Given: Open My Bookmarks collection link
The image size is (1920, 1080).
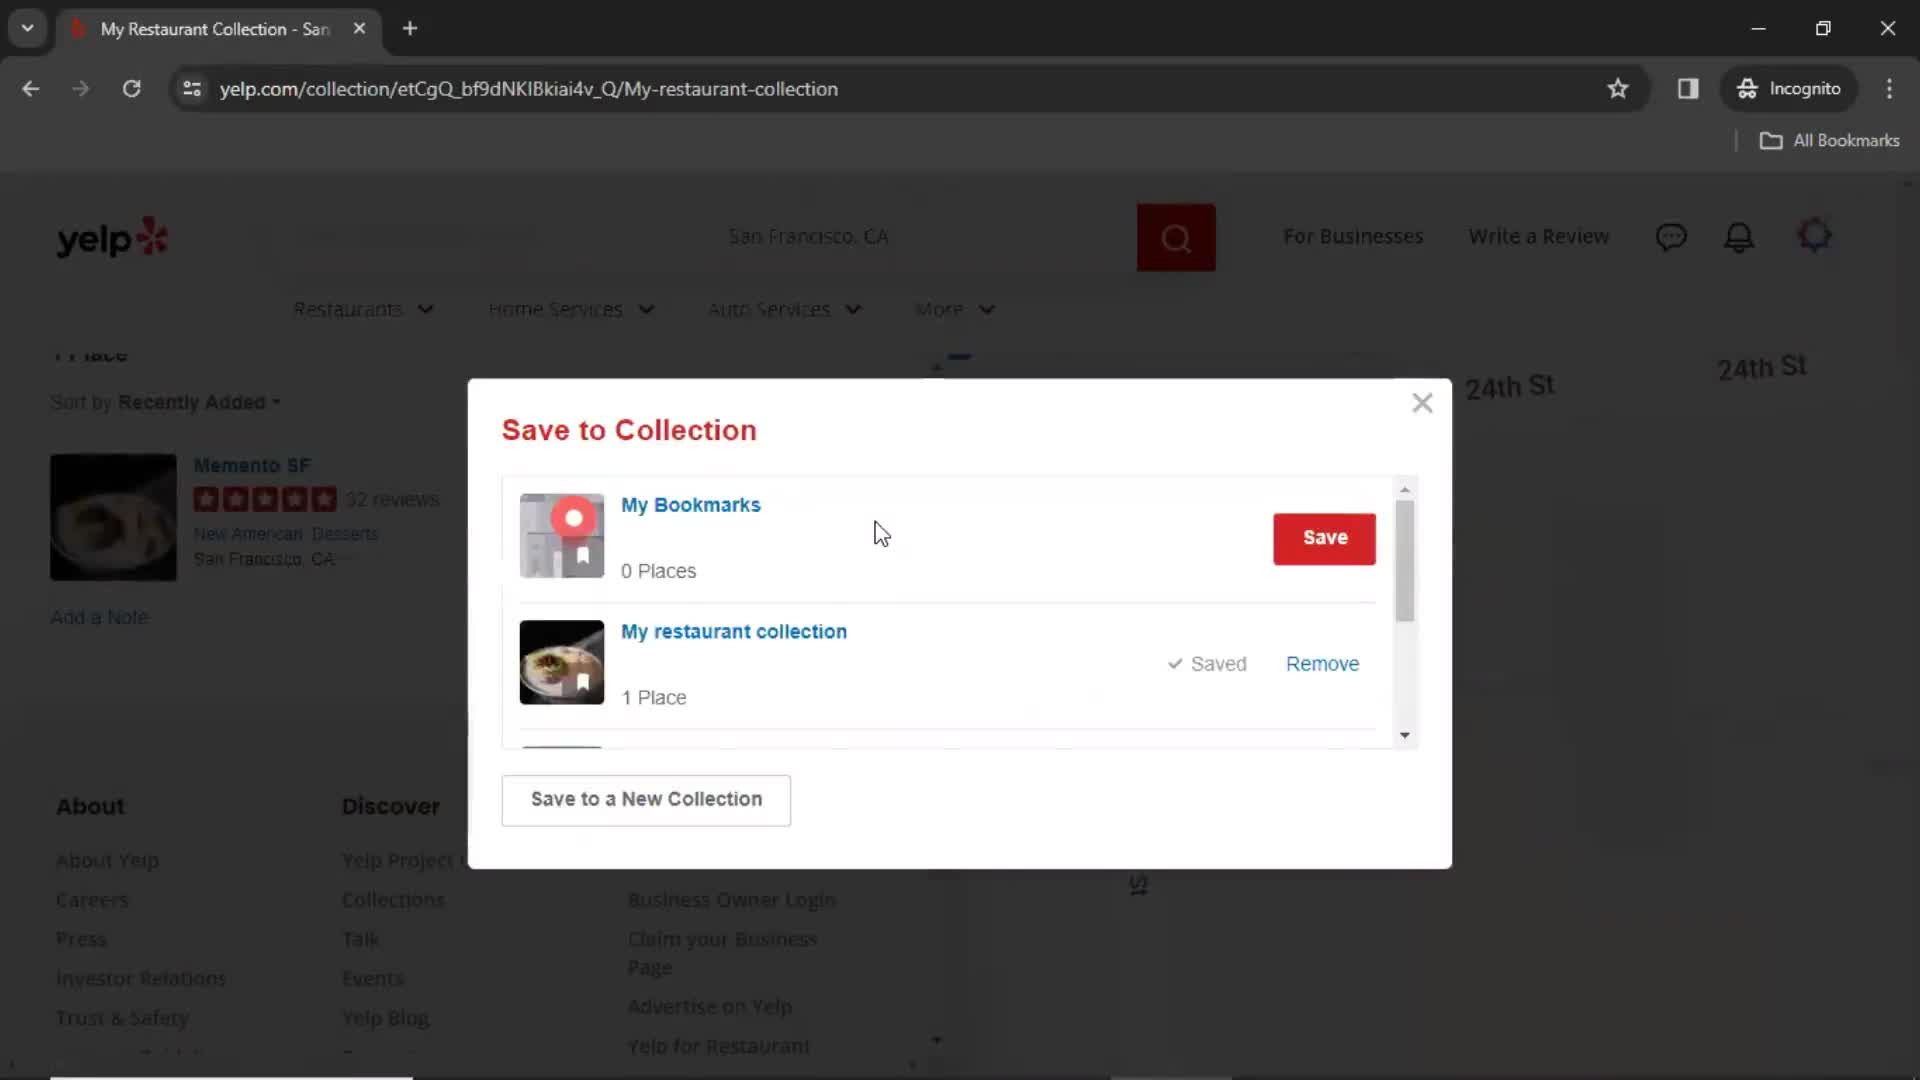Looking at the screenshot, I should [690, 505].
